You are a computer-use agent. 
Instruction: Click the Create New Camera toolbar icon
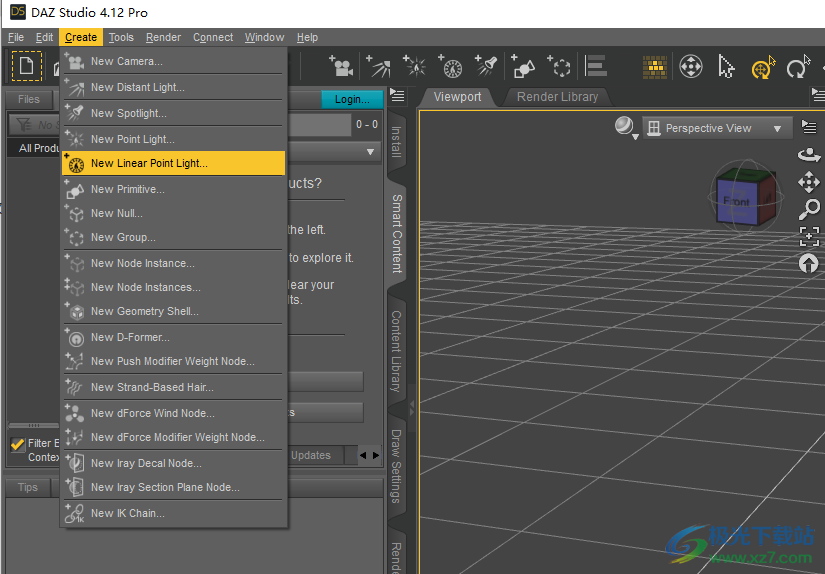[341, 66]
